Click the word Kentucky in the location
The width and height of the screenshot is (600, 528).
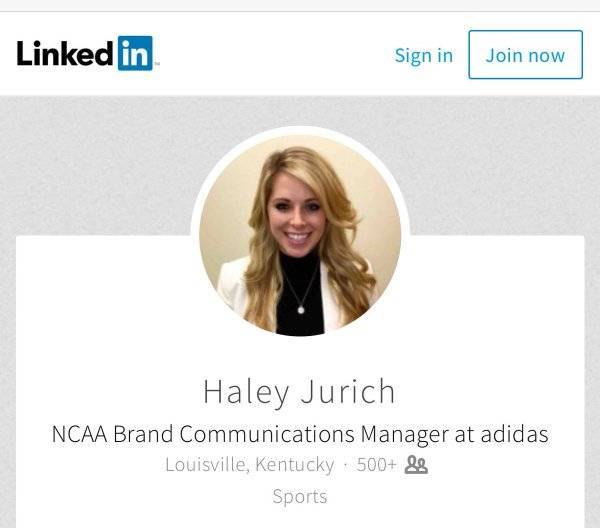pyautogui.click(x=295, y=465)
